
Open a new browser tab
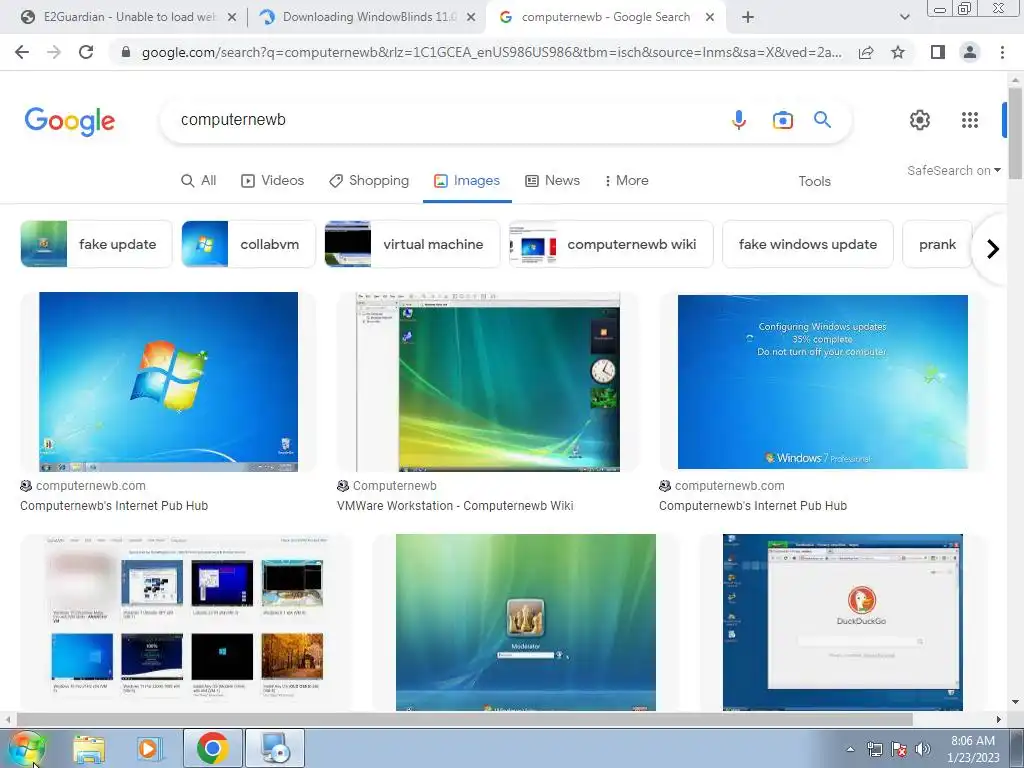[x=748, y=18]
